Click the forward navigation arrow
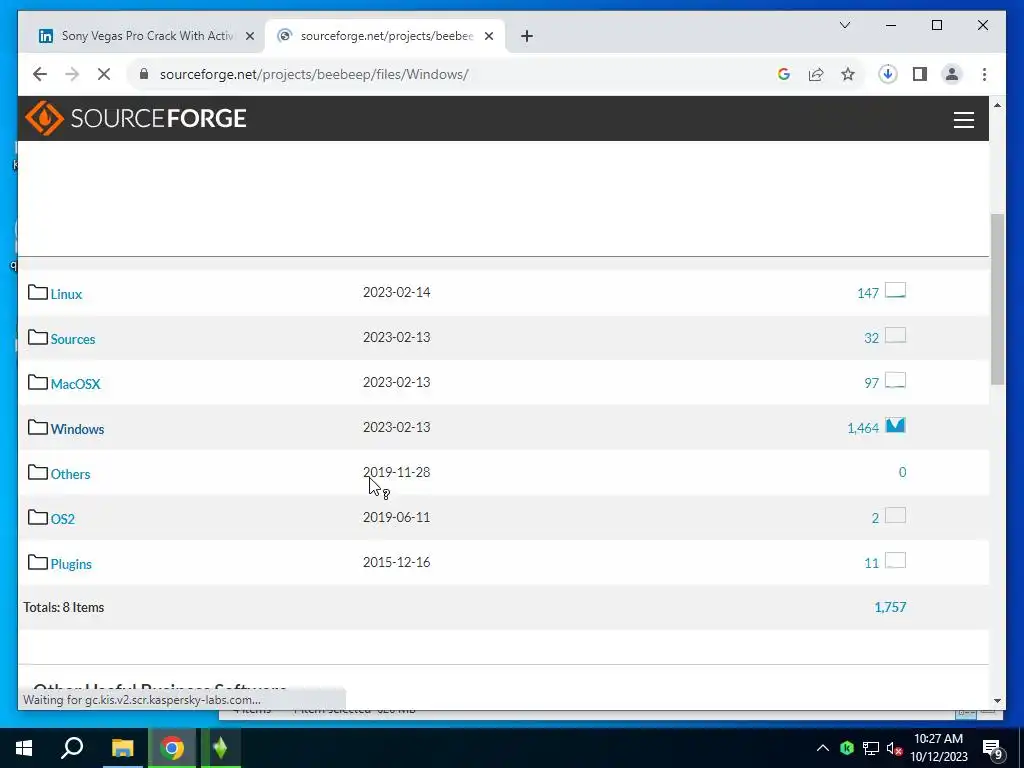 pyautogui.click(x=72, y=74)
